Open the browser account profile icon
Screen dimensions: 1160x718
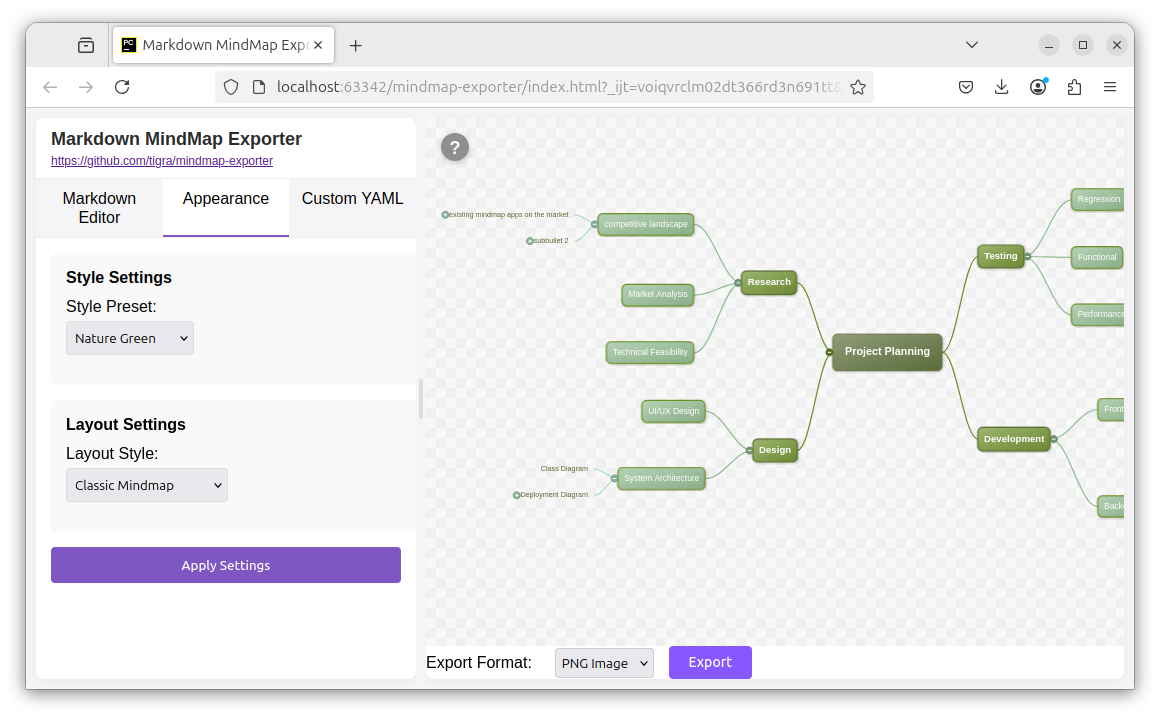(1038, 87)
